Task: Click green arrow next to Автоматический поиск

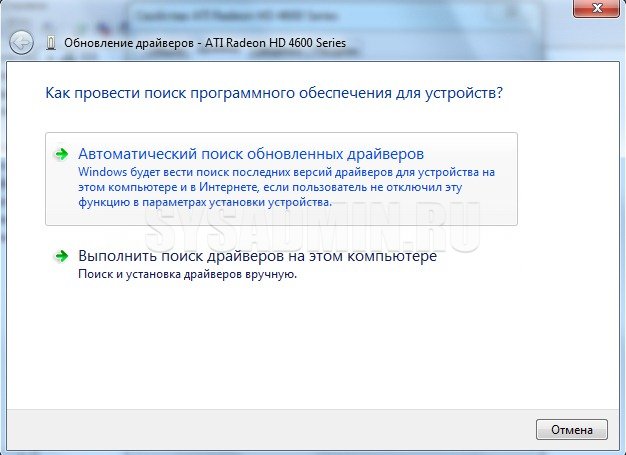Action: (x=62, y=154)
